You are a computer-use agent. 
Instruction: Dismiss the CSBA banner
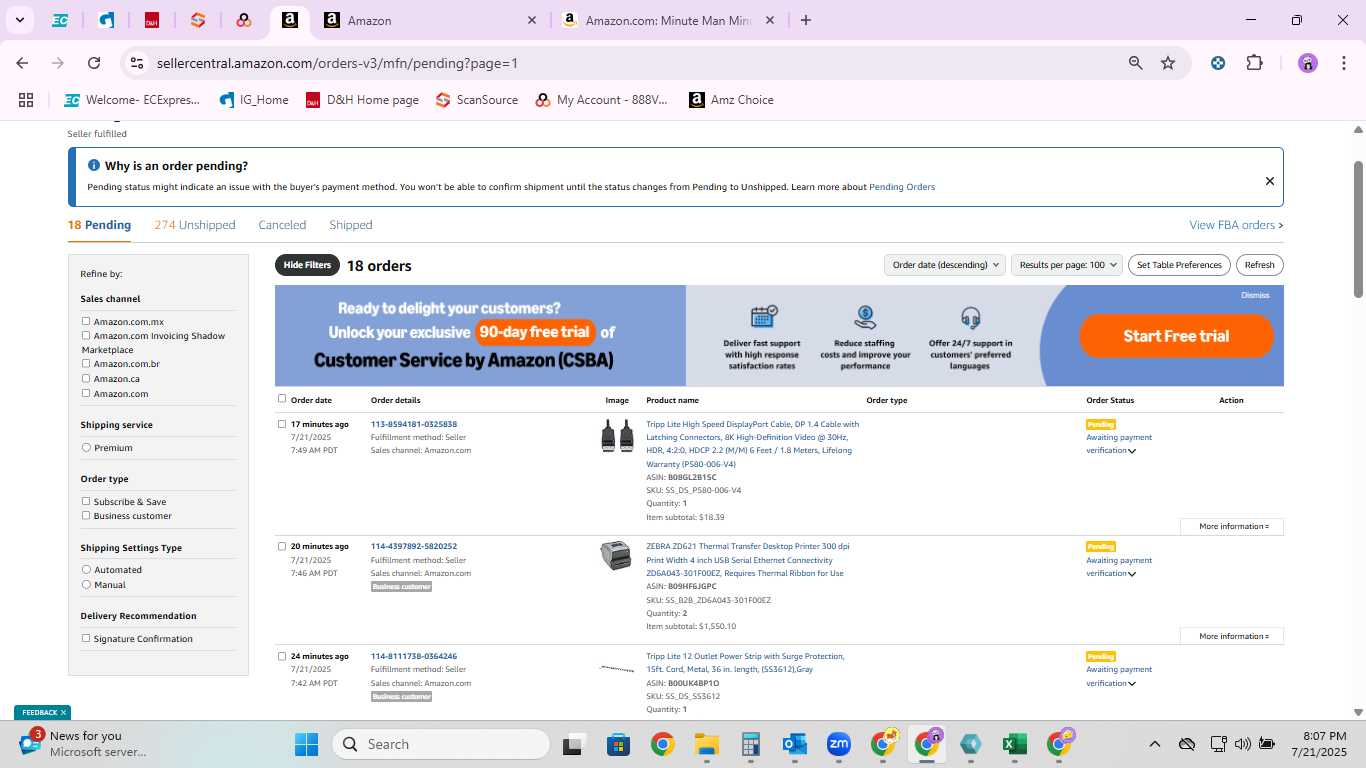point(1255,295)
